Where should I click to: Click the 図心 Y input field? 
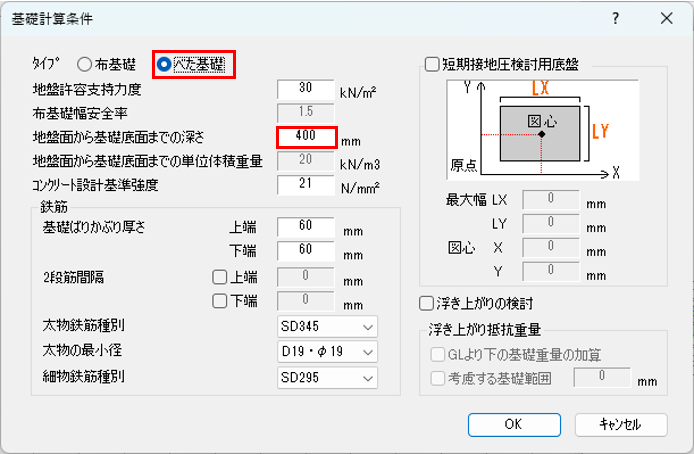pyautogui.click(x=551, y=272)
